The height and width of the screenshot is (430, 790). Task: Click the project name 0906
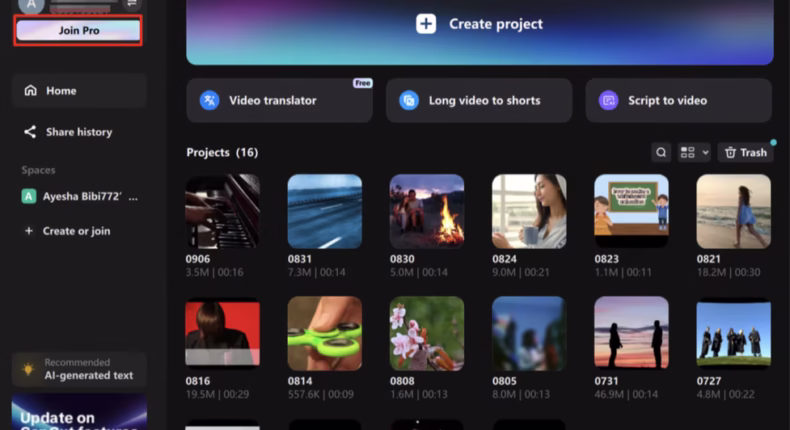[198, 259]
